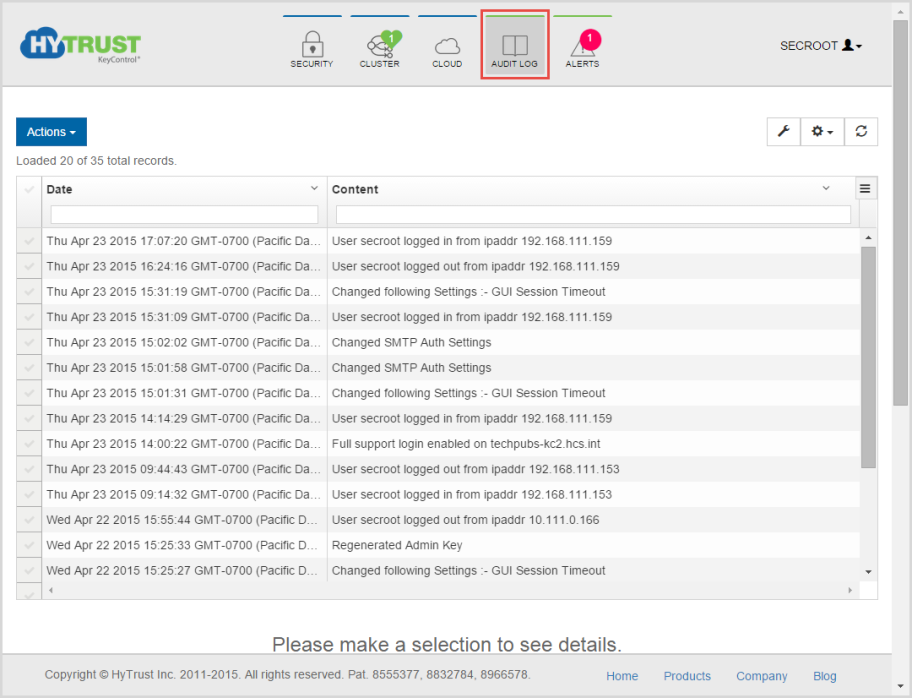Toggle the select-all rows checkmark in header

[x=29, y=189]
